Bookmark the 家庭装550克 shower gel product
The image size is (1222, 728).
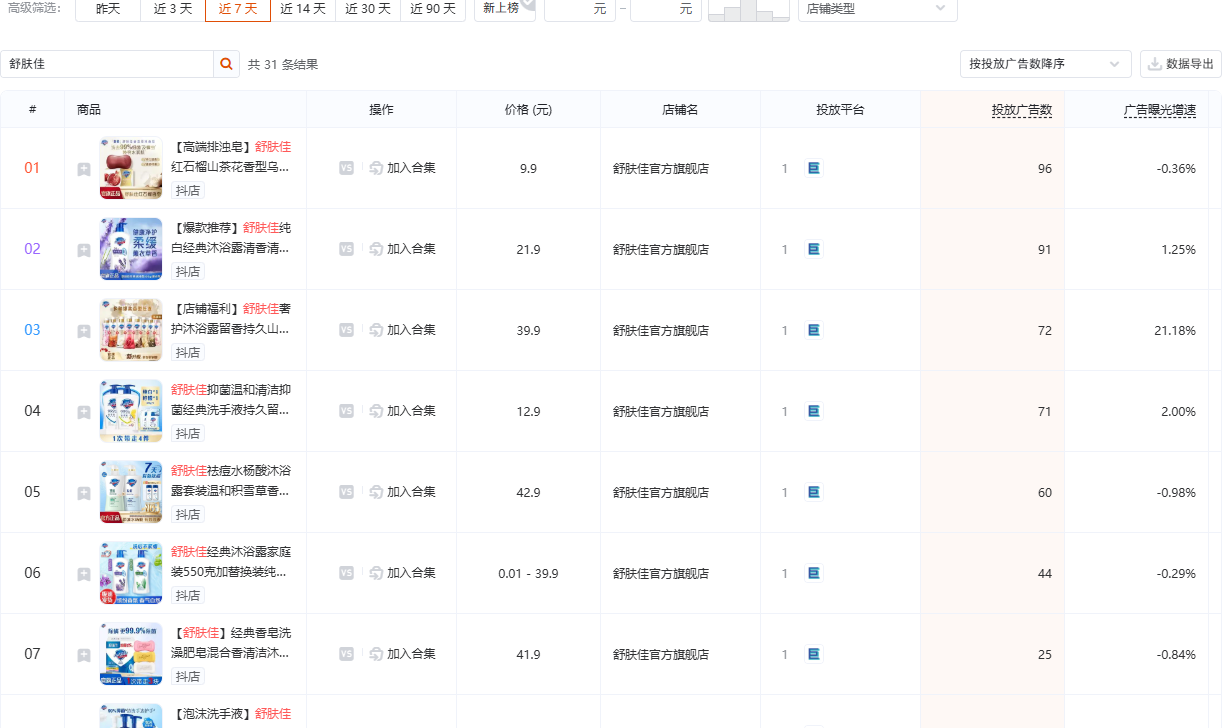[84, 574]
